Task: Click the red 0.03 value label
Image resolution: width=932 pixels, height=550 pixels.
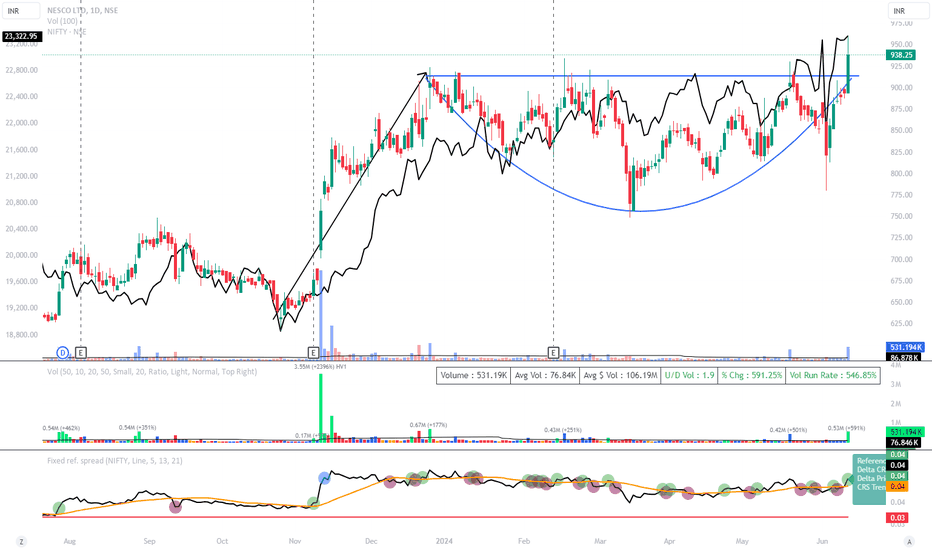Action: [x=898, y=518]
